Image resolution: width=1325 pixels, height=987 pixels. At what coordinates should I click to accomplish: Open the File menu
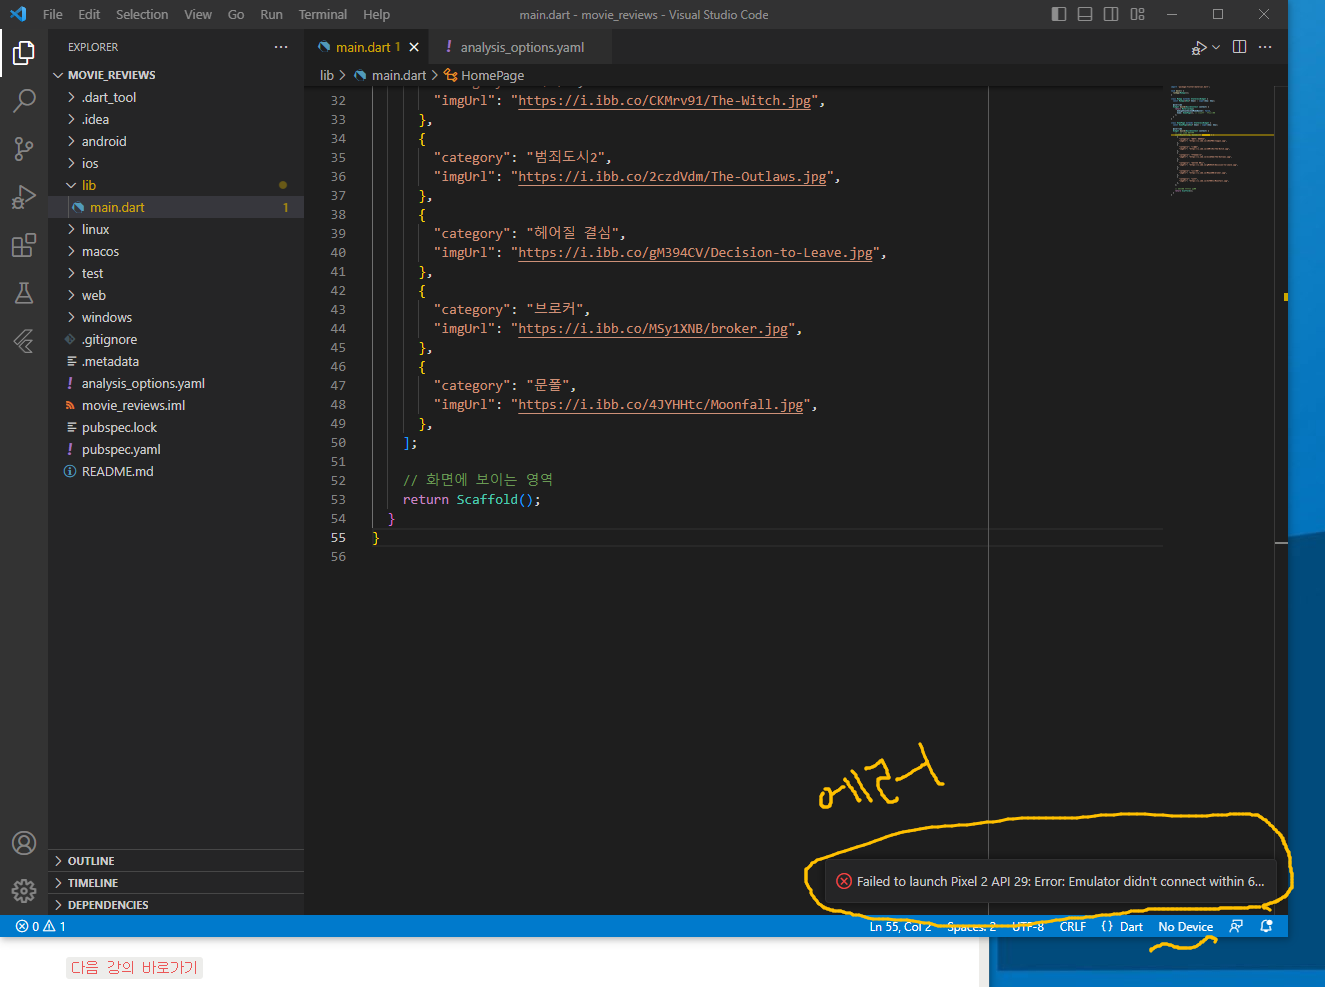pyautogui.click(x=53, y=14)
